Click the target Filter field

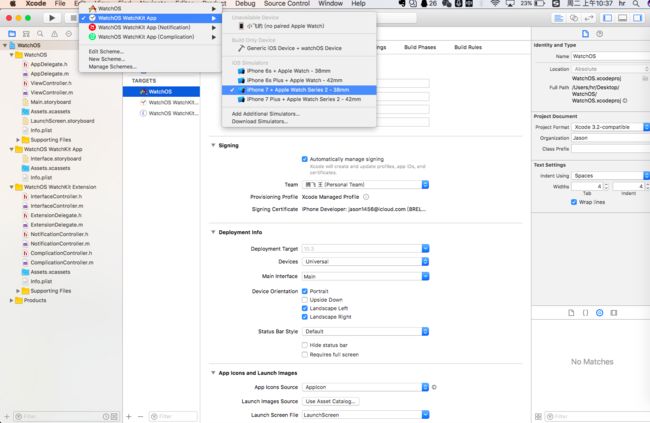click(x=173, y=416)
